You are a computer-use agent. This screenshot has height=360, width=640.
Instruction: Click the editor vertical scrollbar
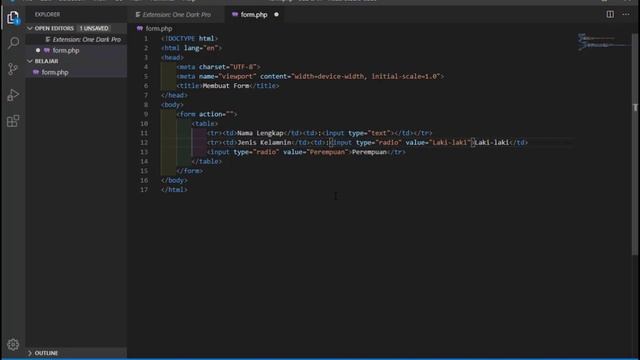[x=635, y=143]
